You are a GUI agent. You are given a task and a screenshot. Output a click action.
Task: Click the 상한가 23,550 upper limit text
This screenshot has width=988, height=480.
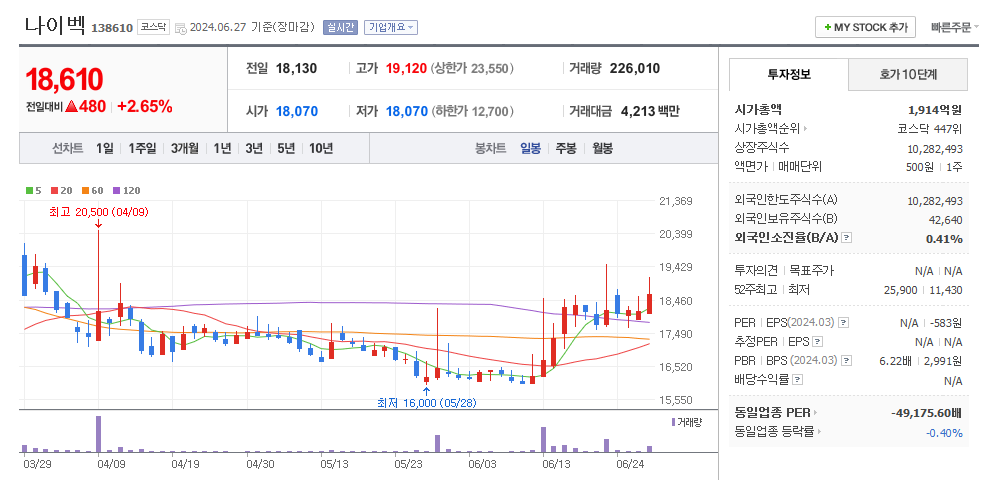(472, 69)
